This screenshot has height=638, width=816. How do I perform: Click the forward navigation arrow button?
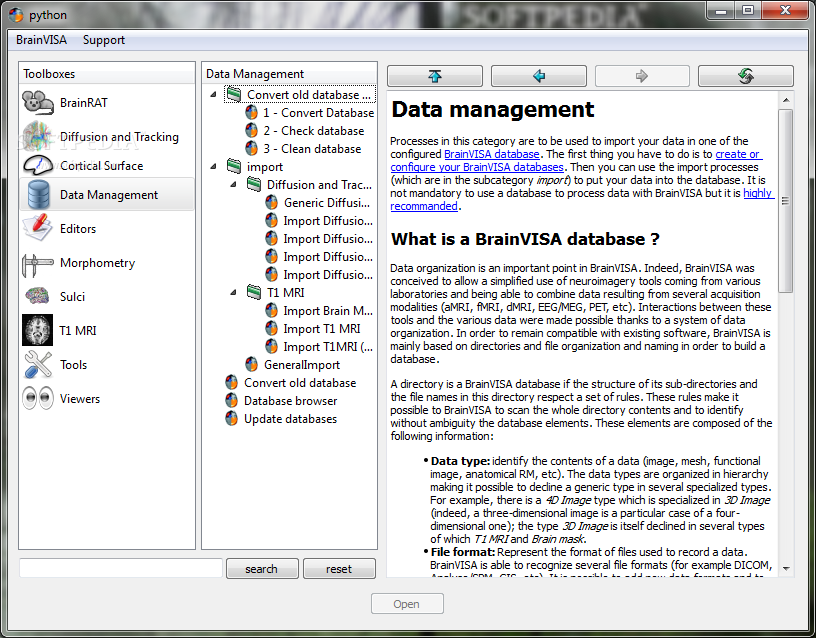642,76
